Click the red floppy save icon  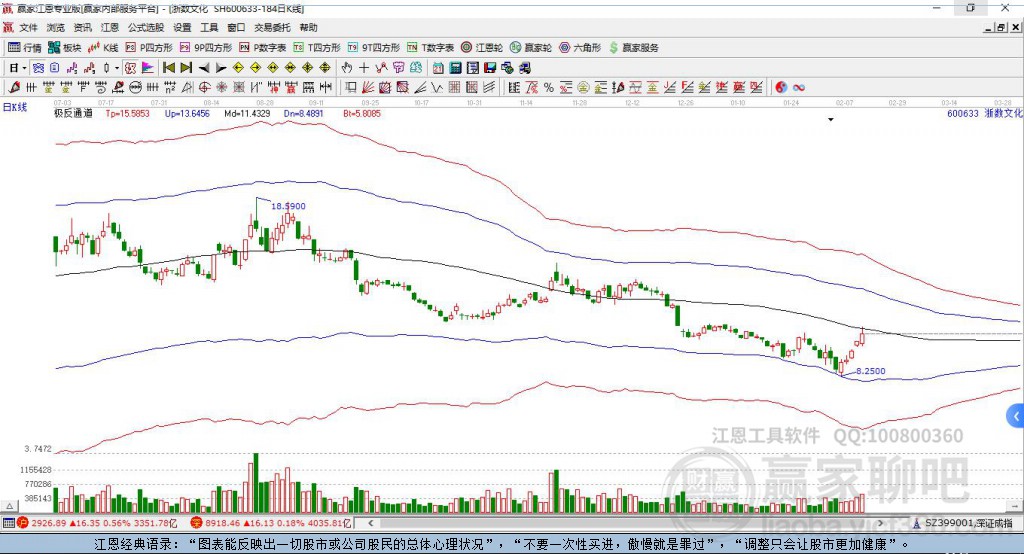490,68
